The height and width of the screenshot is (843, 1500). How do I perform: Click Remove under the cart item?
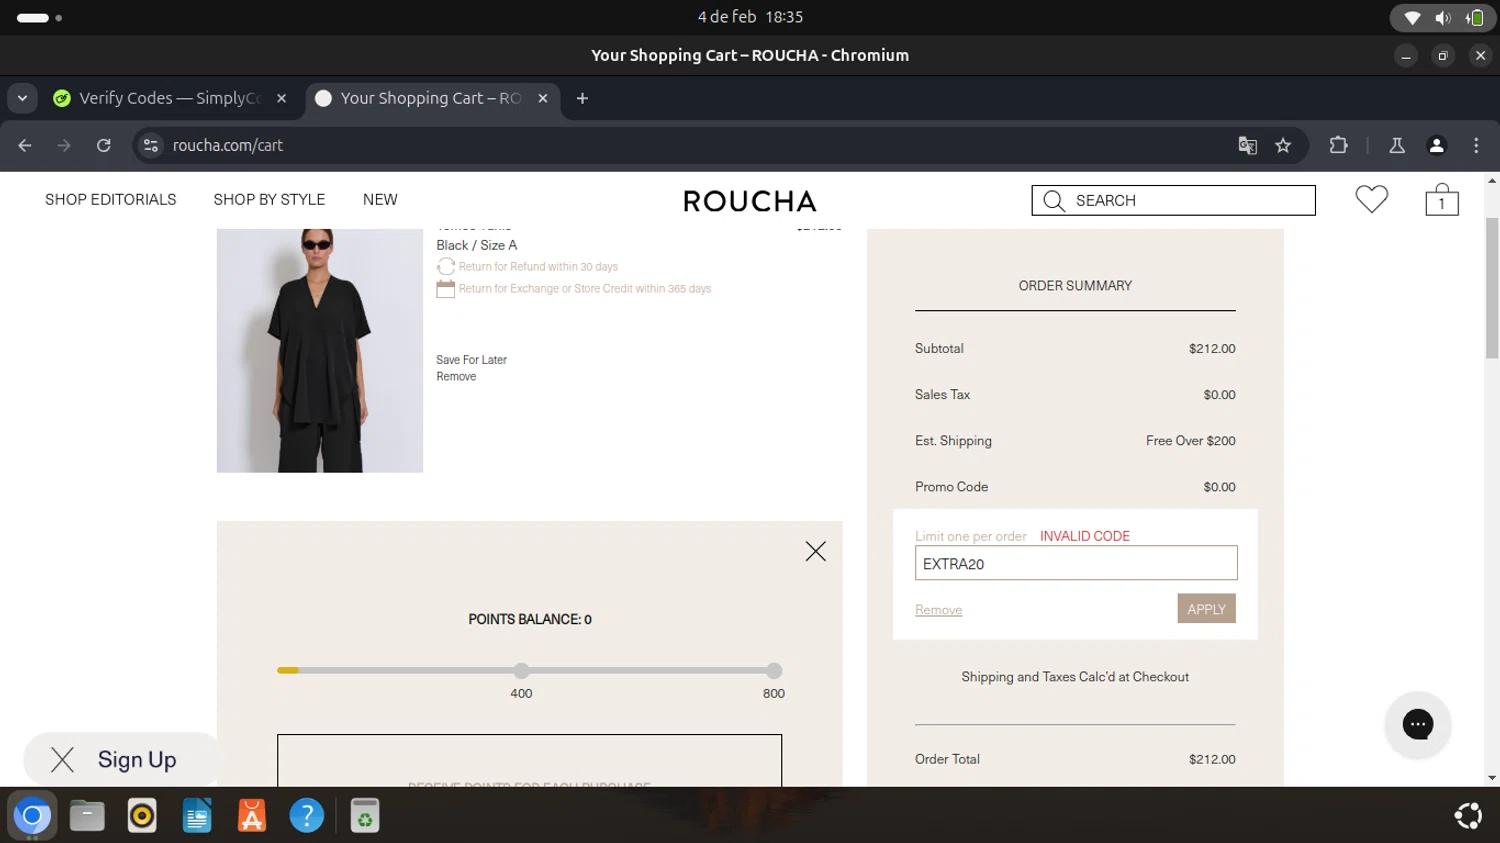(456, 377)
